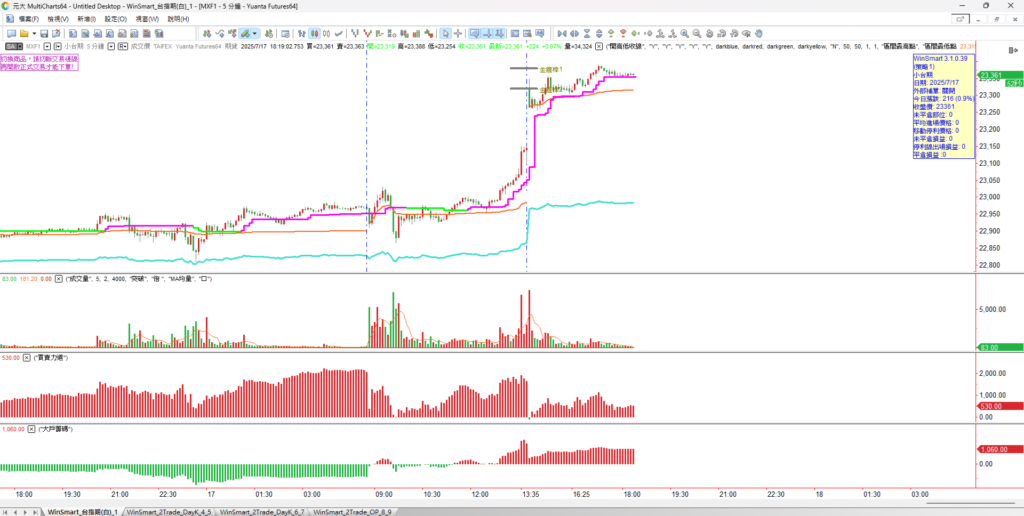Click the highlighted green drawing tool icon
Image resolution: width=1024 pixels, height=516 pixels.
(245, 33)
